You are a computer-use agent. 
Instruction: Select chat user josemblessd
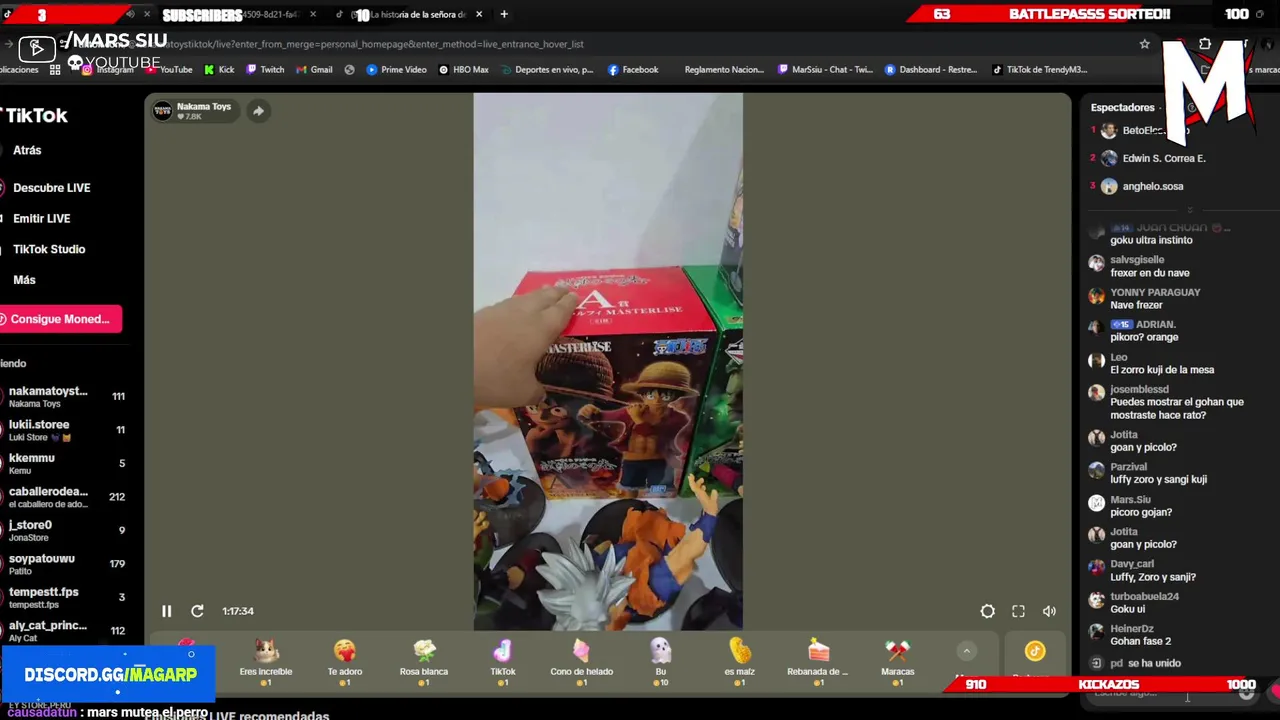[x=1139, y=389]
